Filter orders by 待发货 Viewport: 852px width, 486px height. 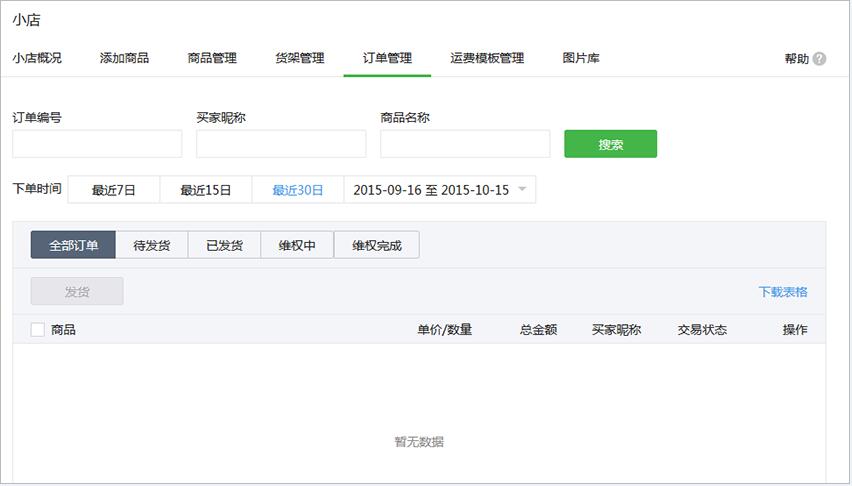[151, 245]
